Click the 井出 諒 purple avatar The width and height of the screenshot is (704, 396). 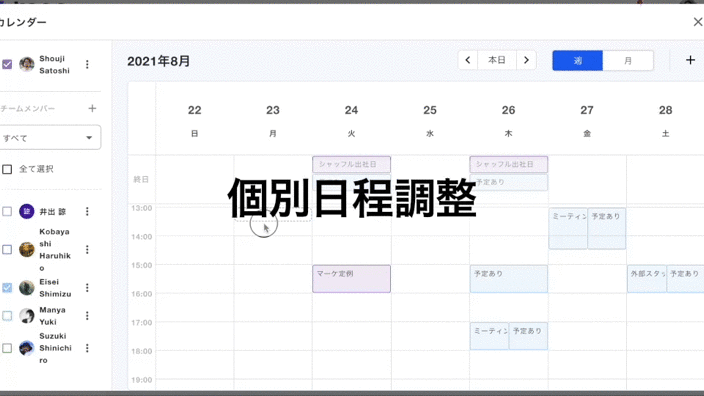click(x=27, y=211)
